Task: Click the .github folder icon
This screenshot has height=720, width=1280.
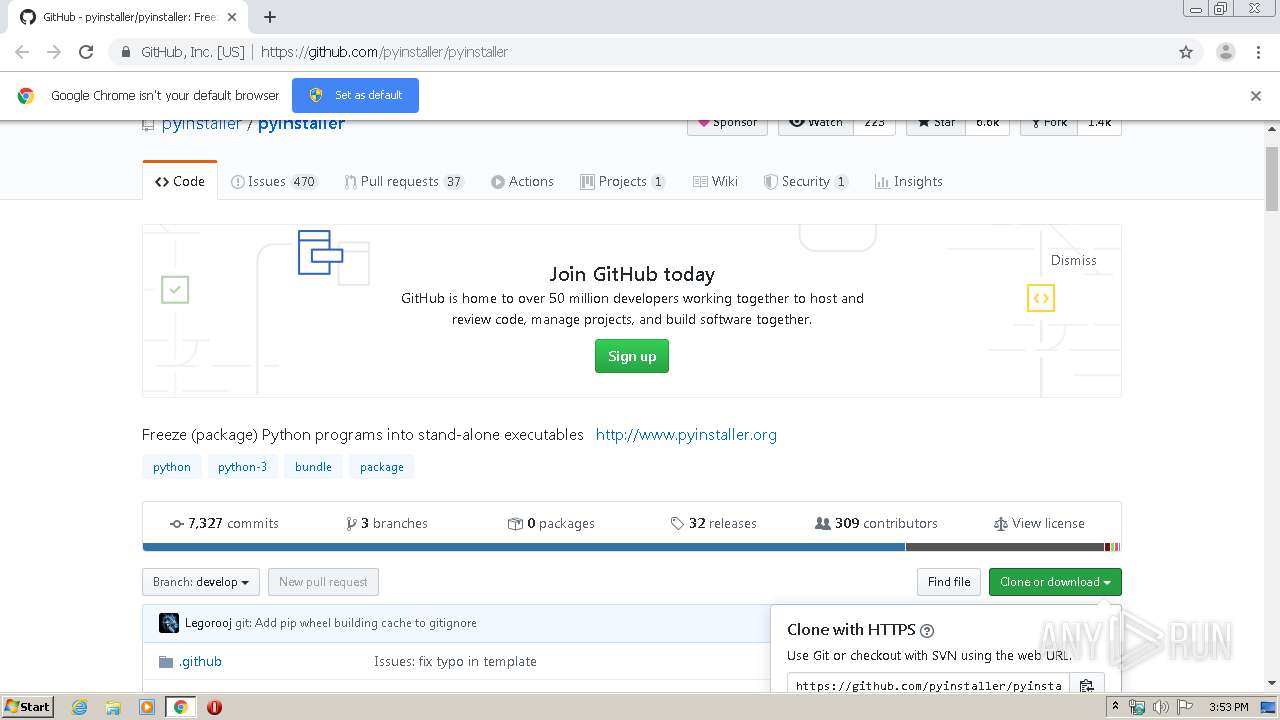Action: [166, 661]
